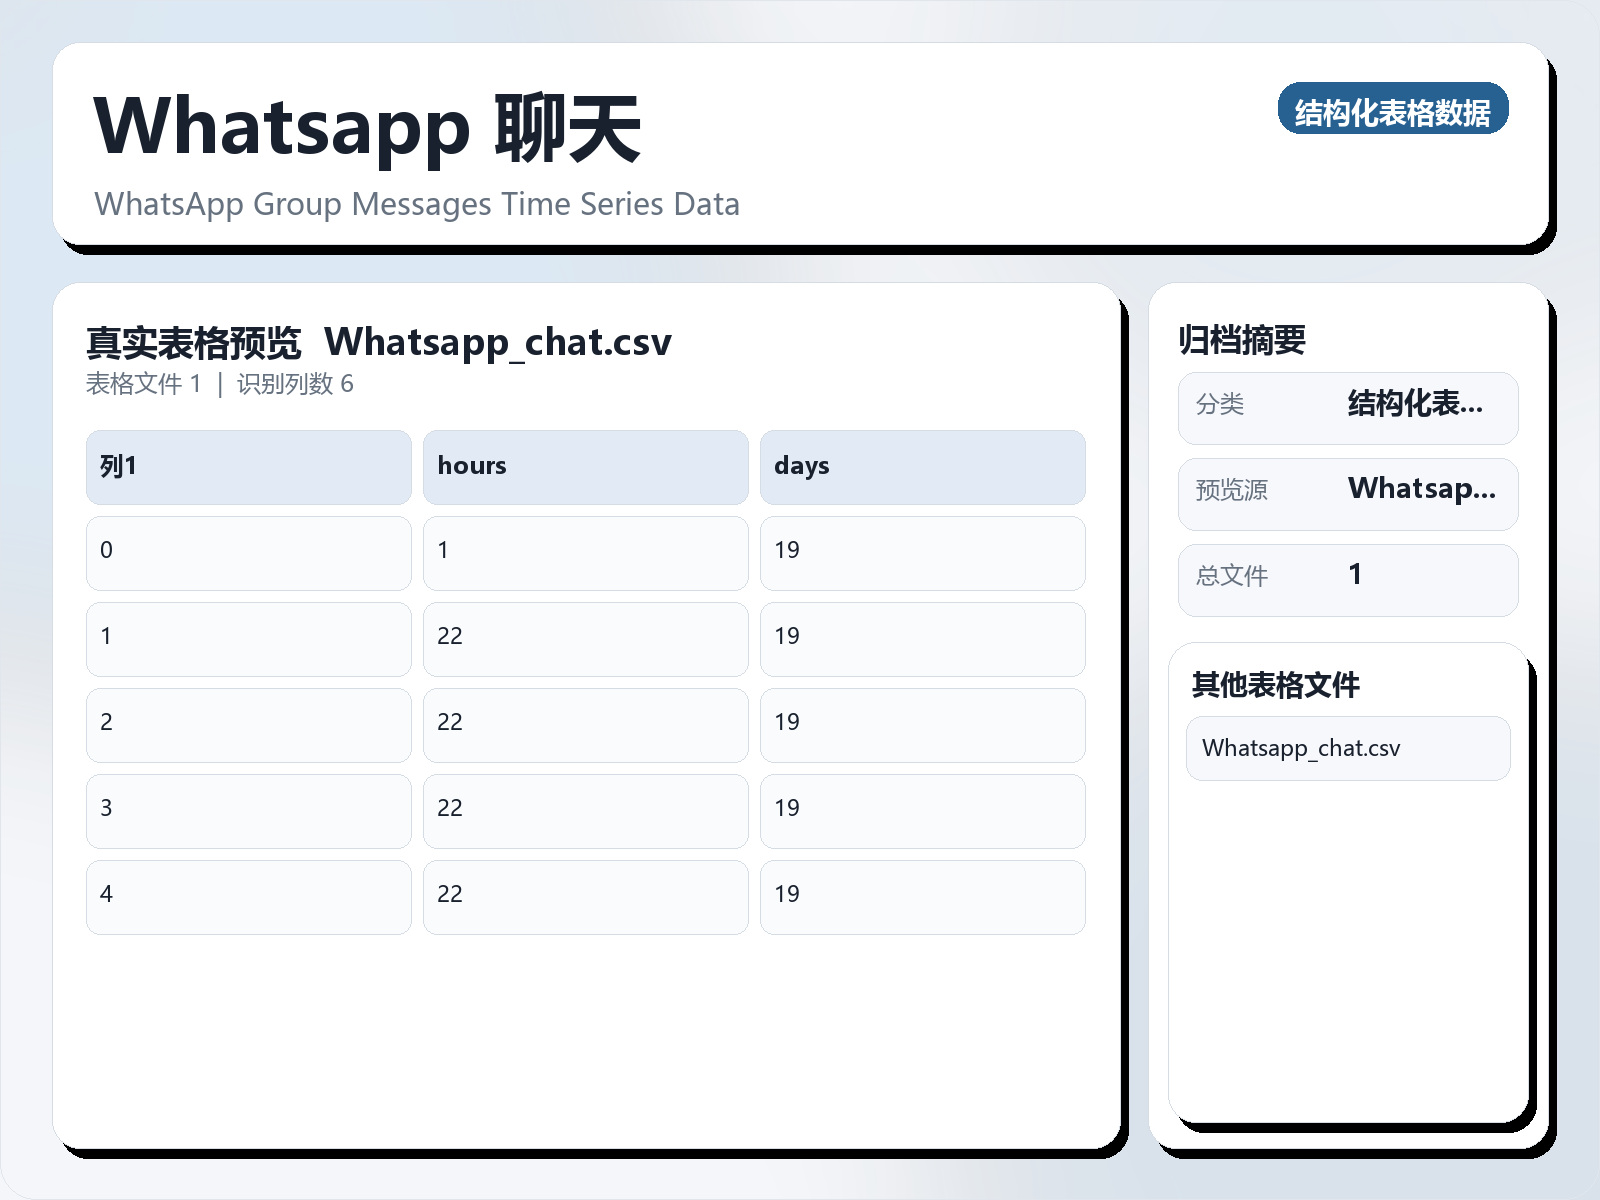Select the cell showing hours value 22

[585, 636]
